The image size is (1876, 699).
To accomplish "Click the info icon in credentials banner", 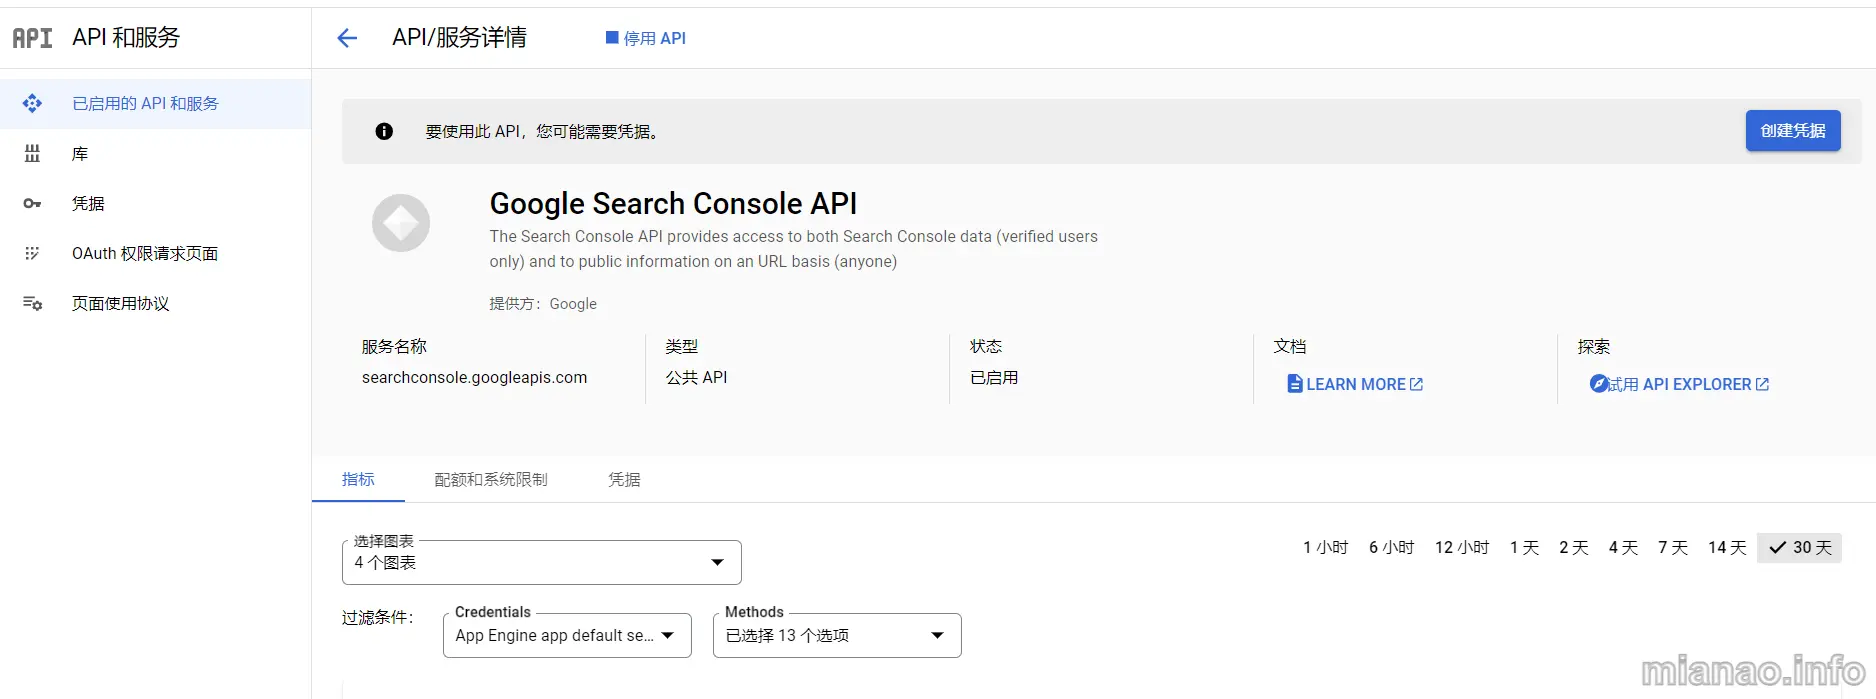I will pyautogui.click(x=384, y=131).
